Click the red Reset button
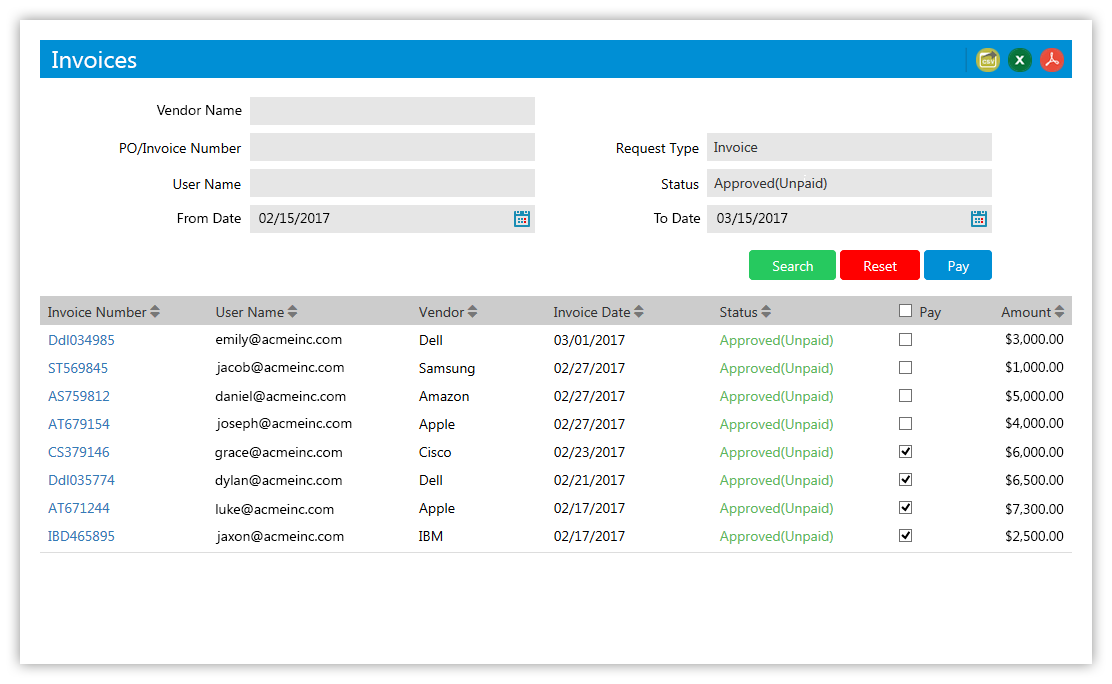 tap(879, 265)
